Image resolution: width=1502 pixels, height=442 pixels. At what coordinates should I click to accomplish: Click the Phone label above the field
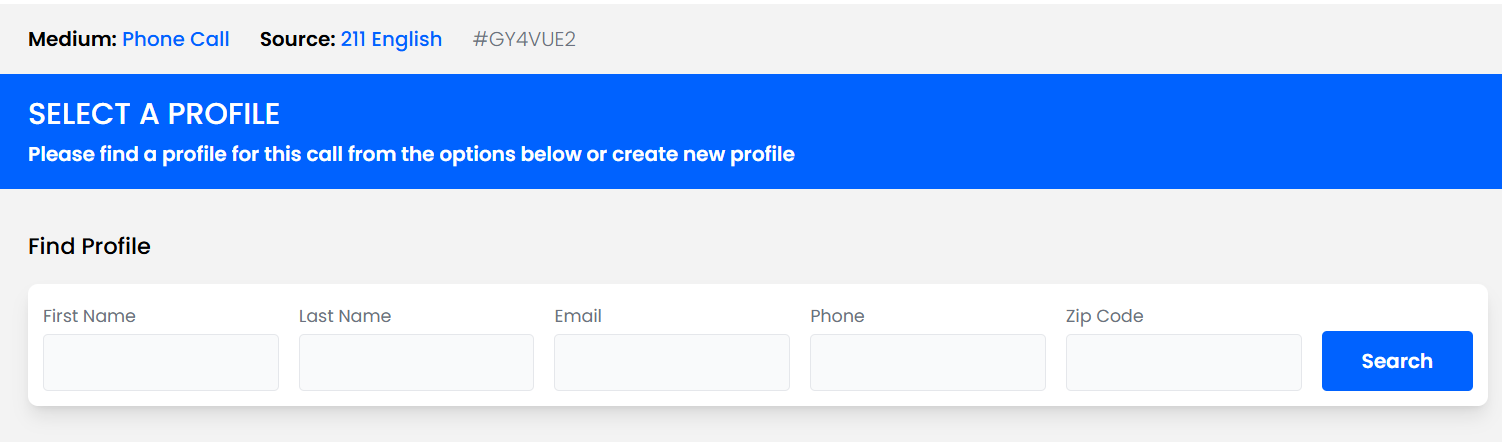tap(837, 316)
